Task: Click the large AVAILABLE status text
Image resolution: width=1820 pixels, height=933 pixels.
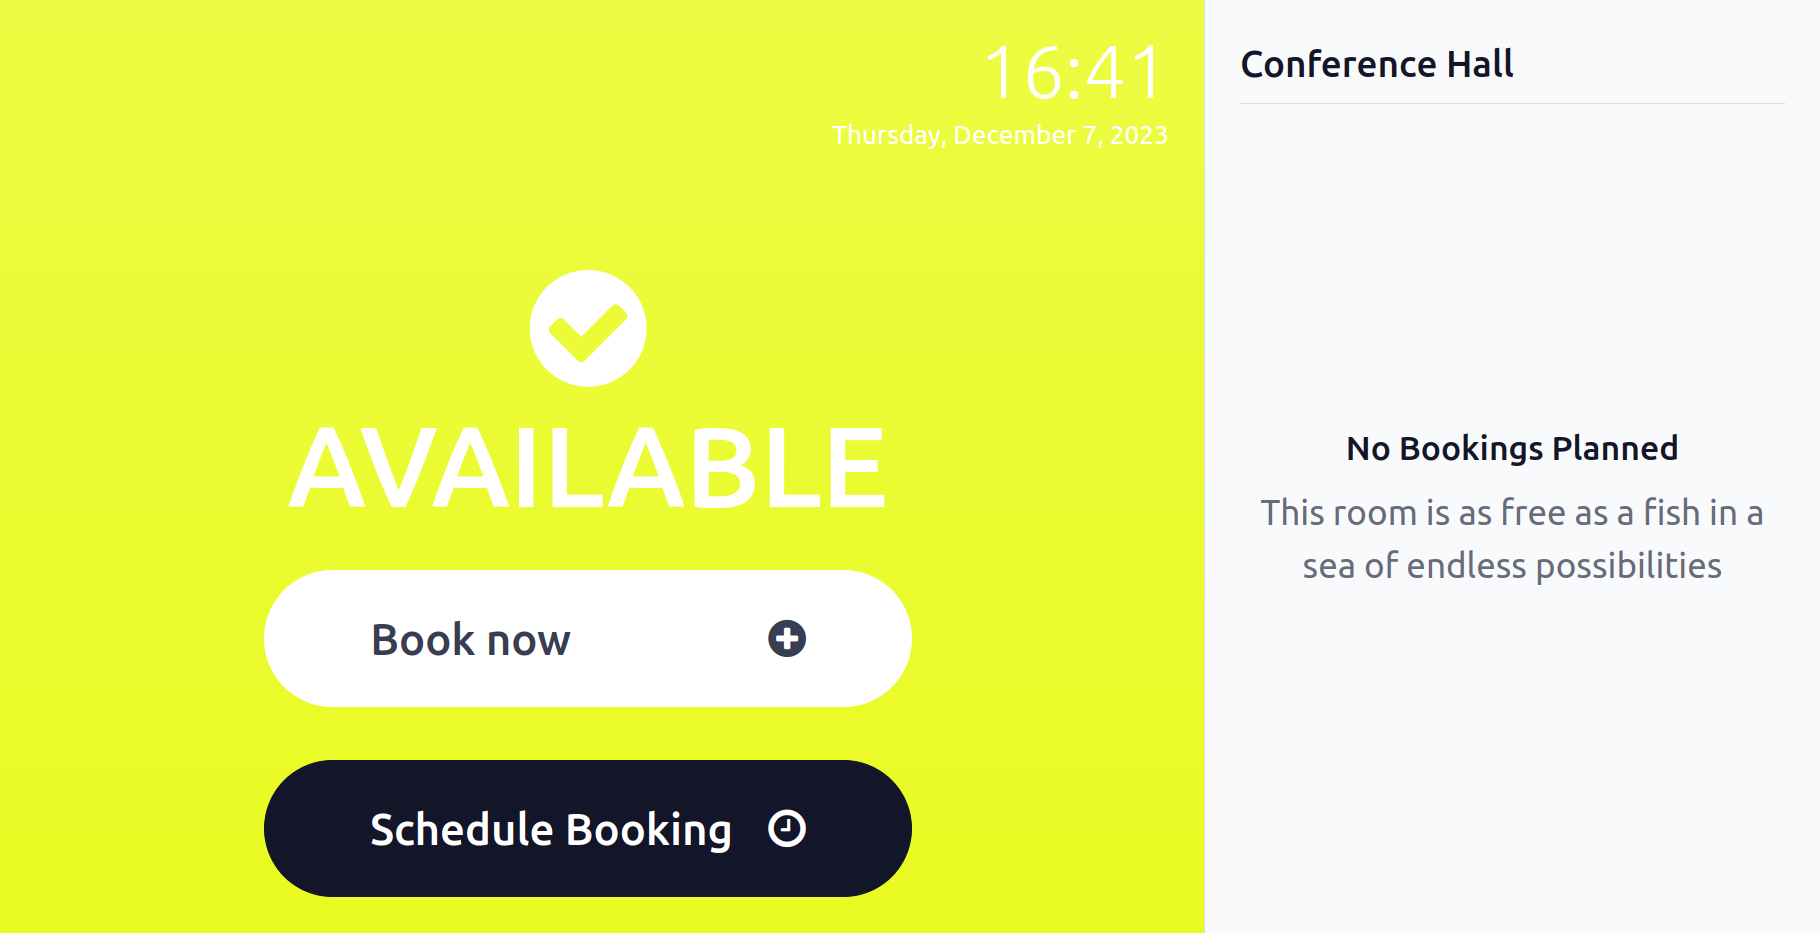Action: 588,467
